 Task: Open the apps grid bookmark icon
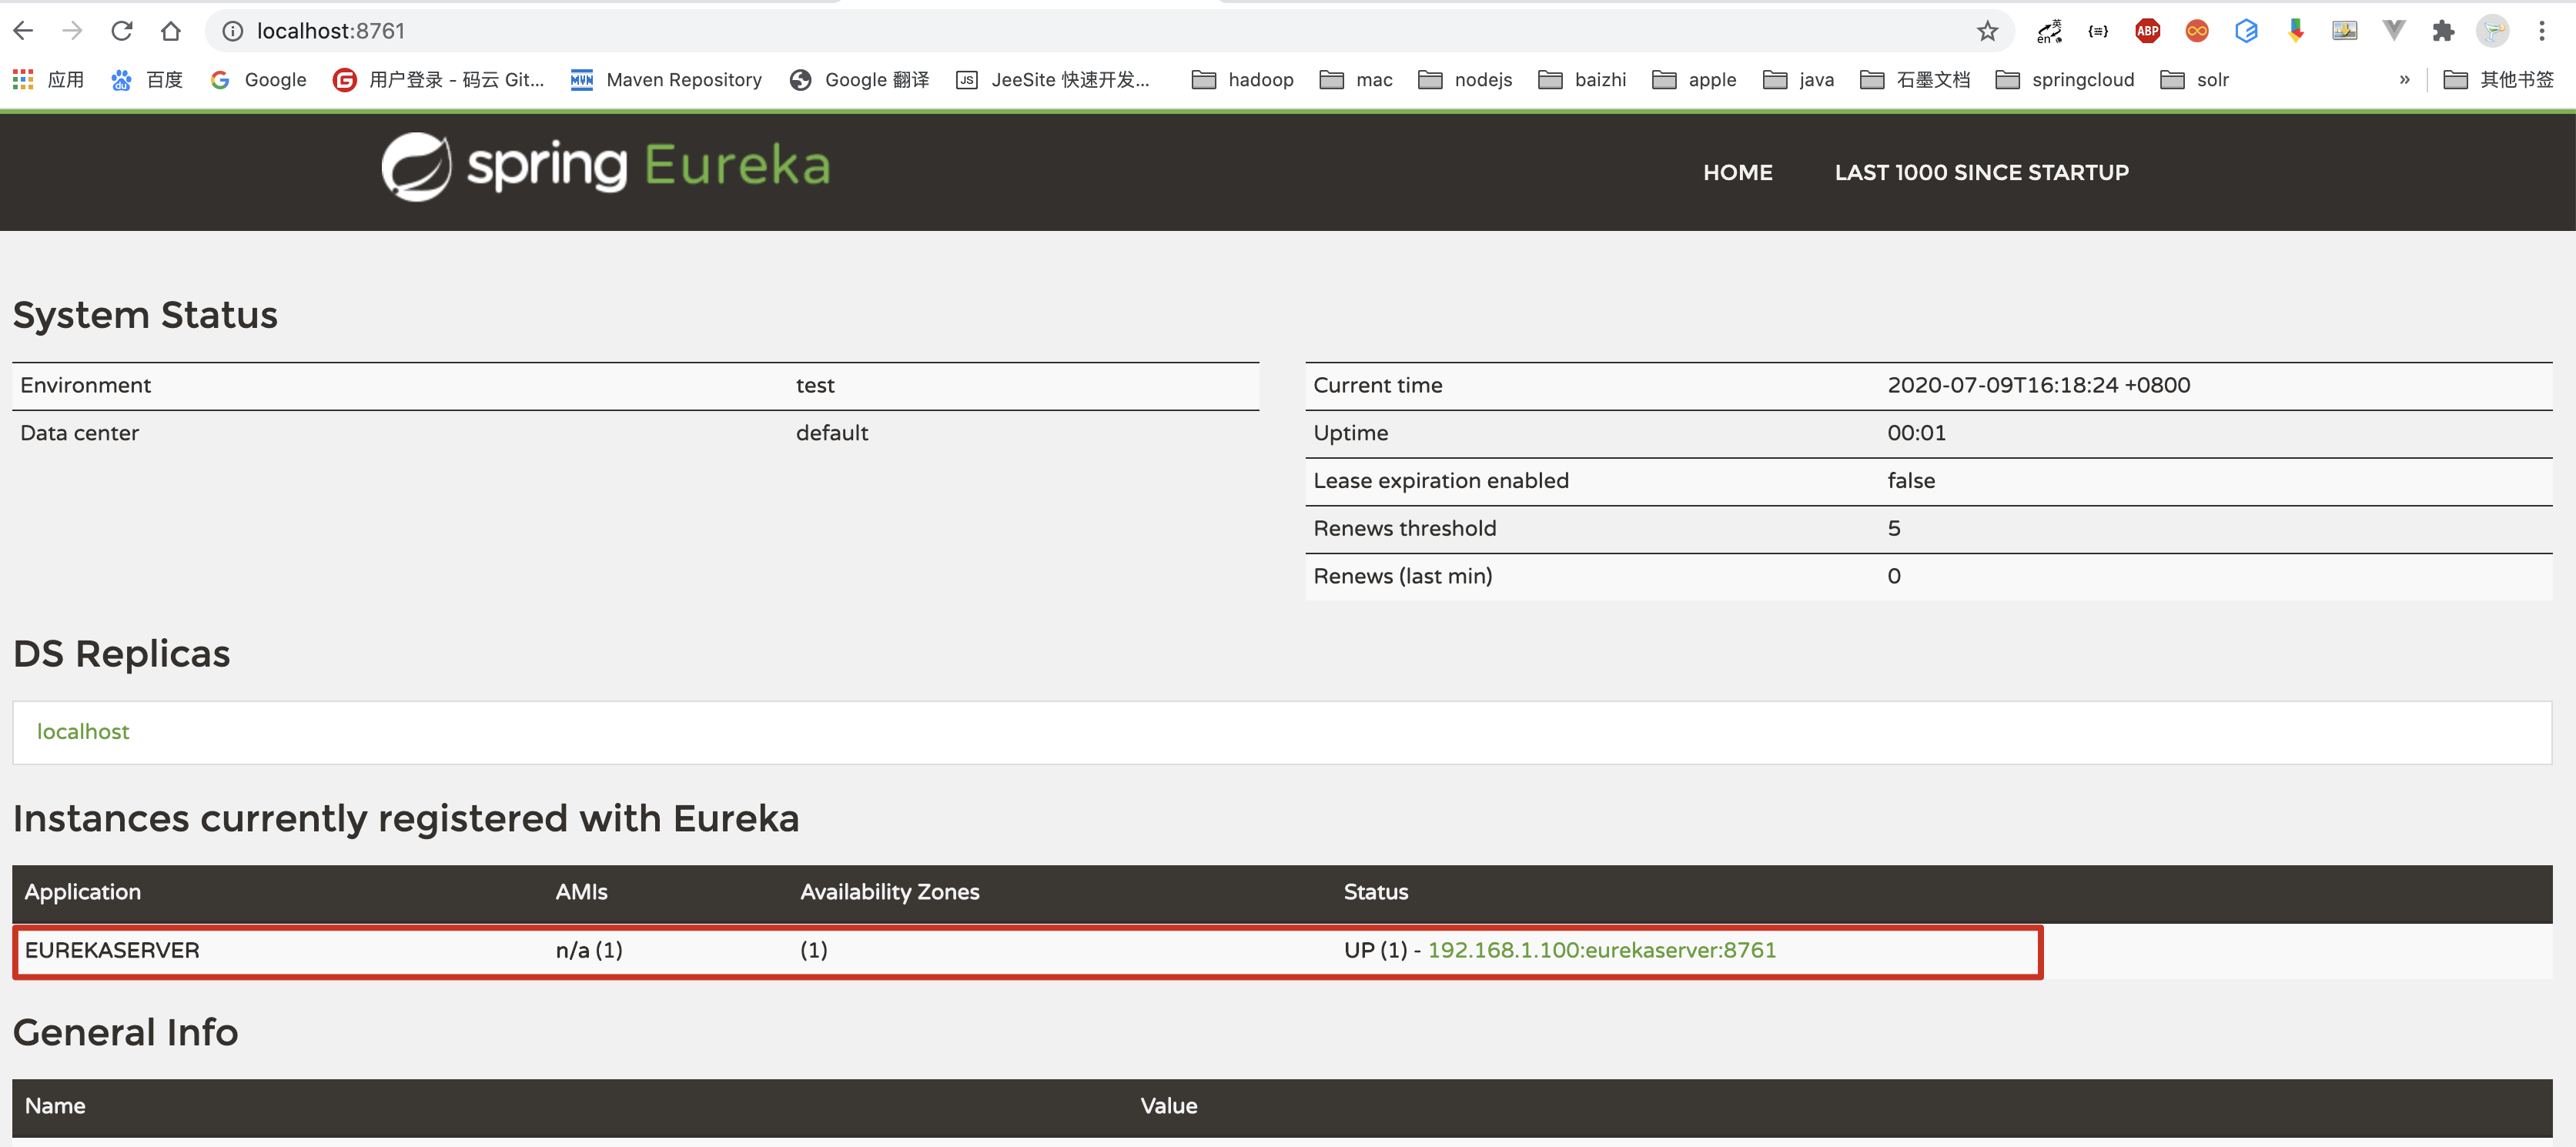point(23,79)
